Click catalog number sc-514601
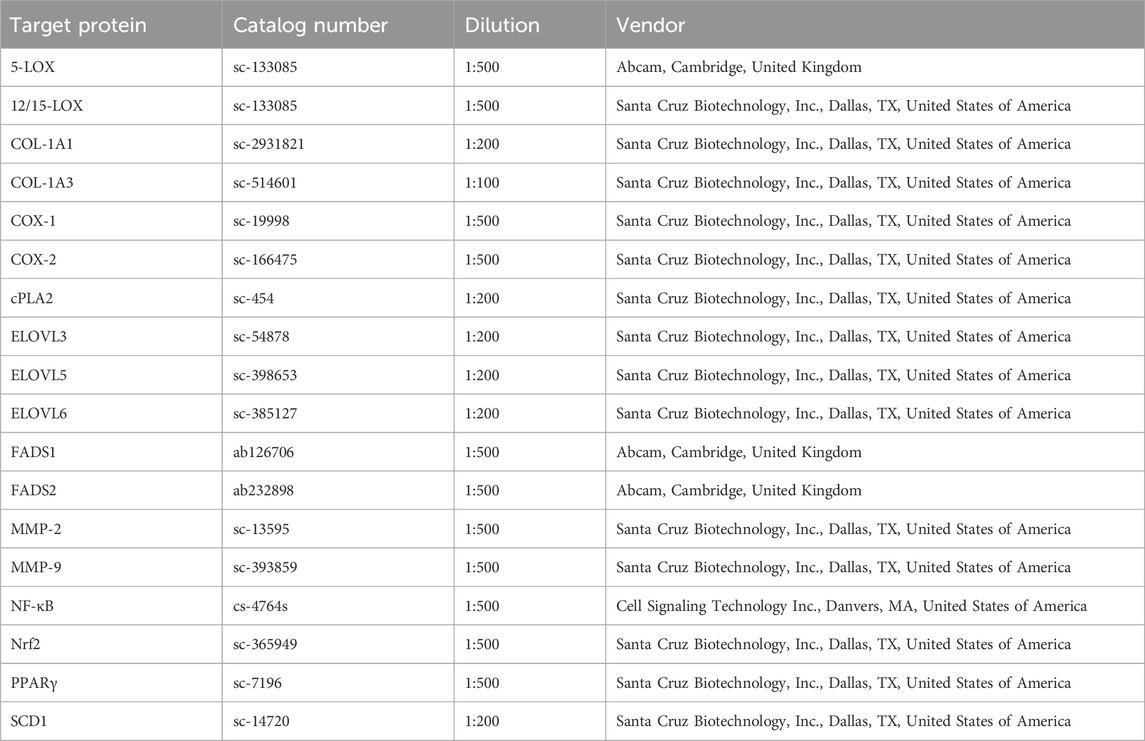 [265, 183]
